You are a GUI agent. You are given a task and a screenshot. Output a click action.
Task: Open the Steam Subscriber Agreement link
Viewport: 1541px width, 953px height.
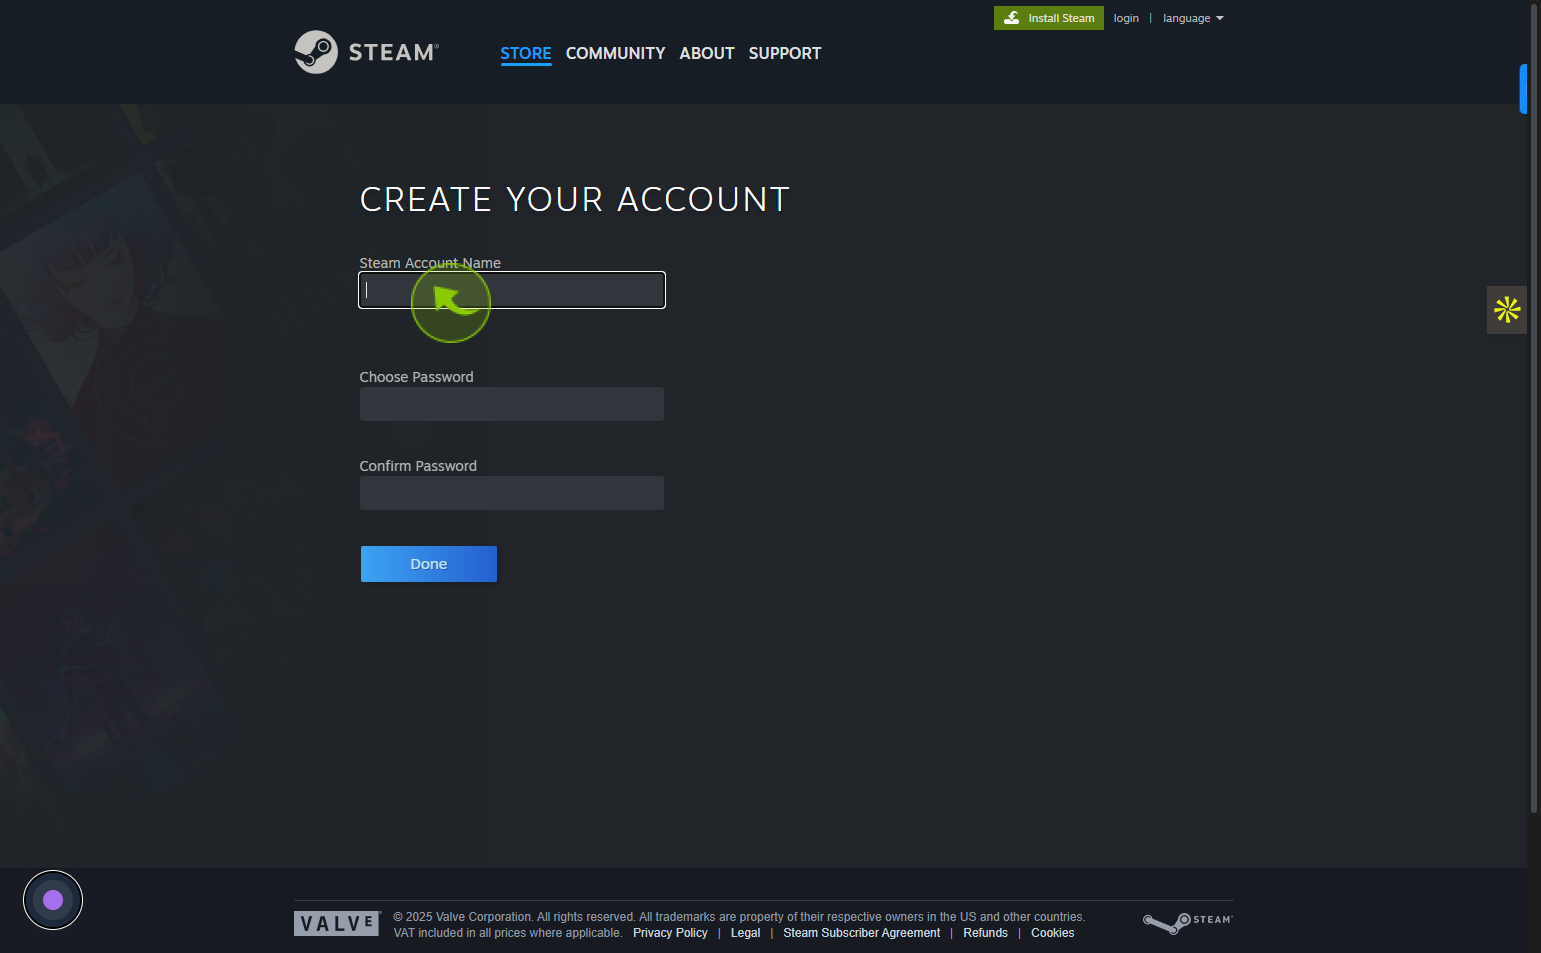[x=861, y=933]
